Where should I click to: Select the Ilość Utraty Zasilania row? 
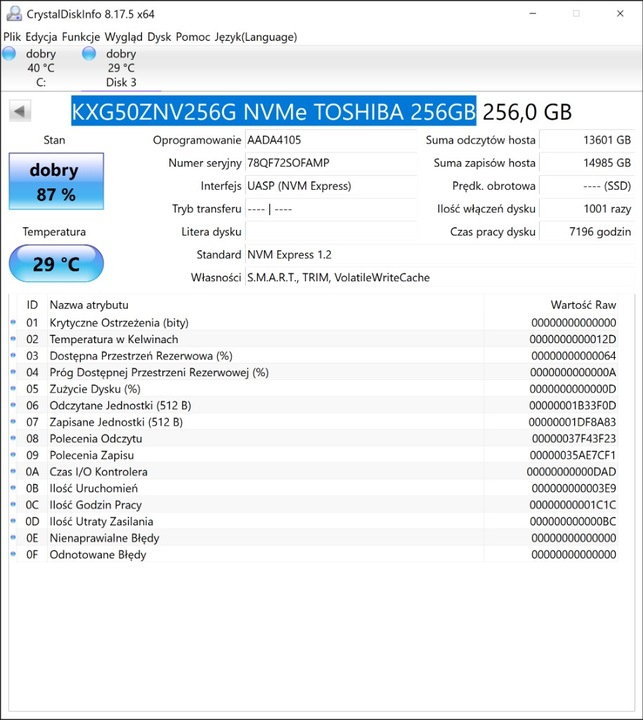[x=314, y=521]
